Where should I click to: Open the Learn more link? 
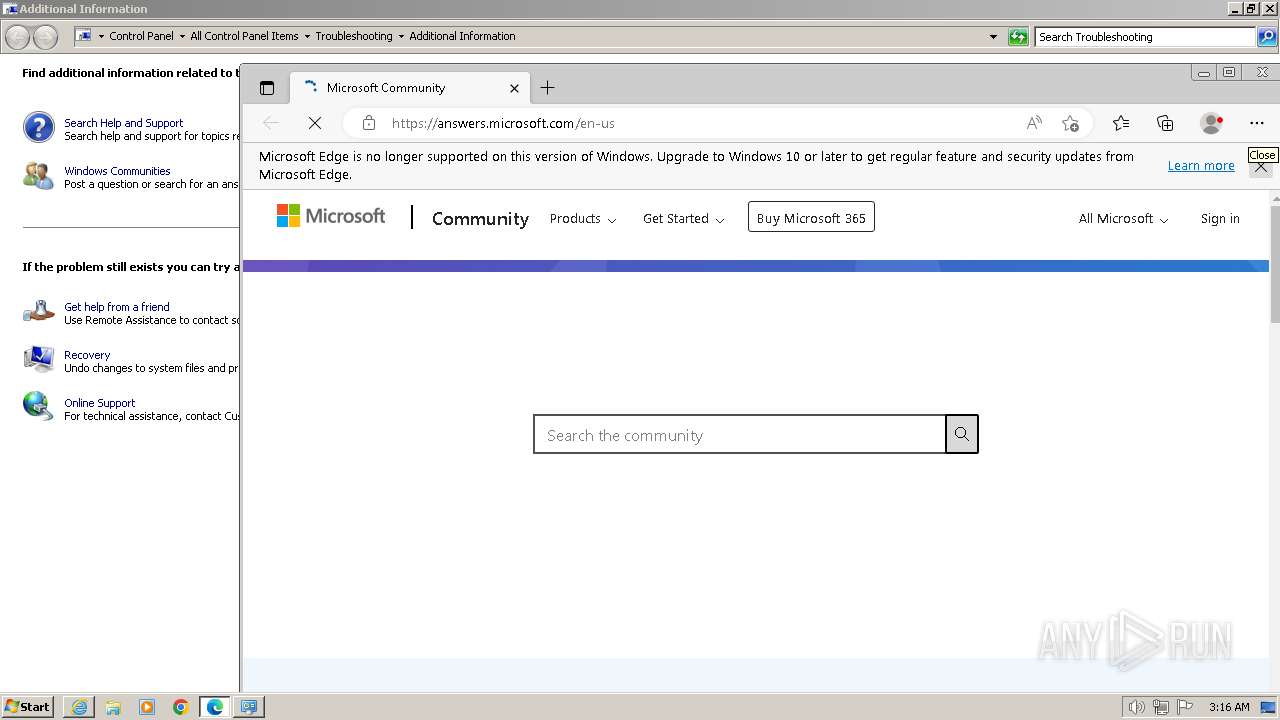click(x=1201, y=166)
